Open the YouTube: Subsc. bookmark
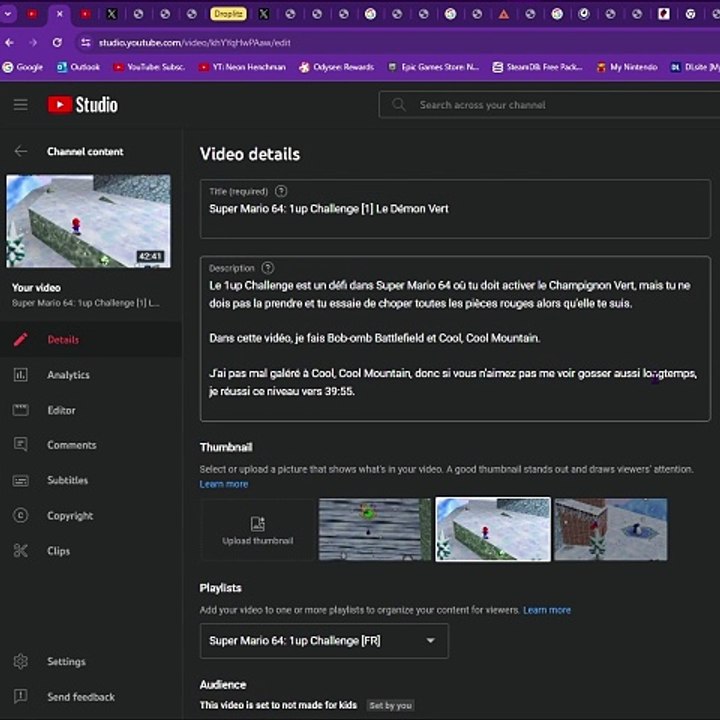The width and height of the screenshot is (720, 720). pos(150,67)
